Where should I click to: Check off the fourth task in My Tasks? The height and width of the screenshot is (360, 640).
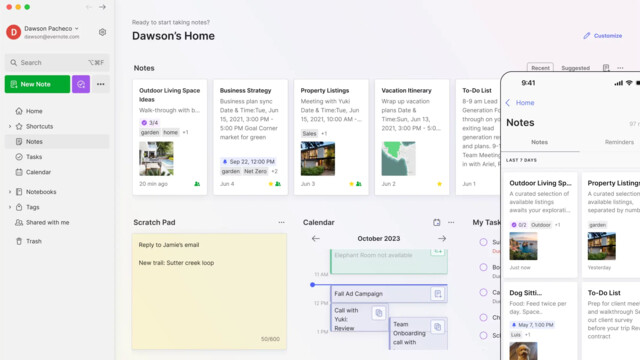tap(483, 317)
